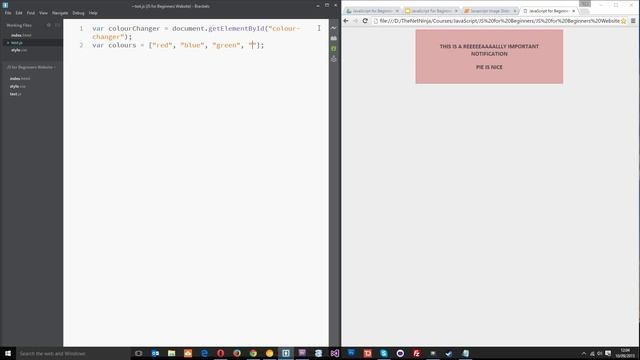Viewport: 640px width, 360px height.
Task: Switch to the JavaScript Image Slider tab
Action: point(489,11)
